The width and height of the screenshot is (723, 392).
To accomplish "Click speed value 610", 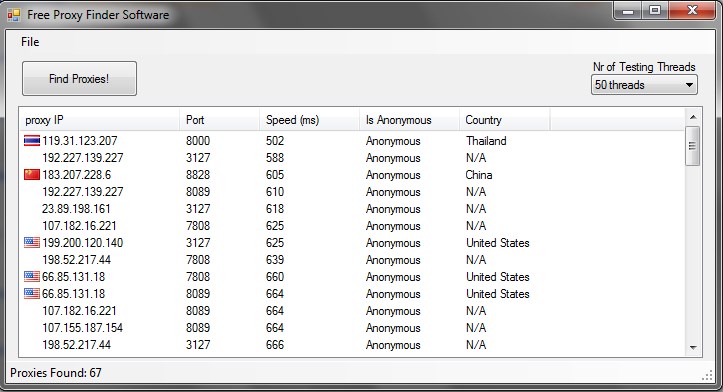I will point(275,192).
